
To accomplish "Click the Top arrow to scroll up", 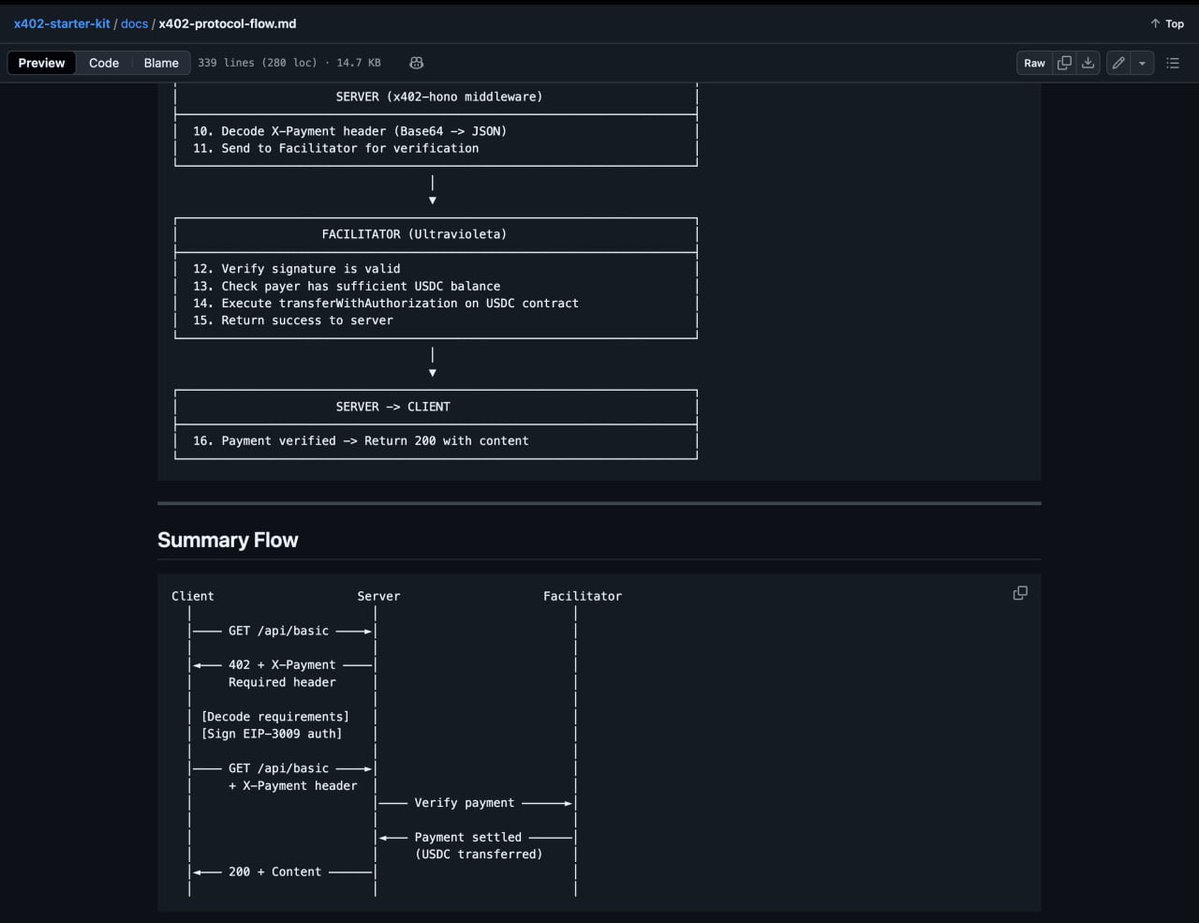I will click(x=1166, y=23).
